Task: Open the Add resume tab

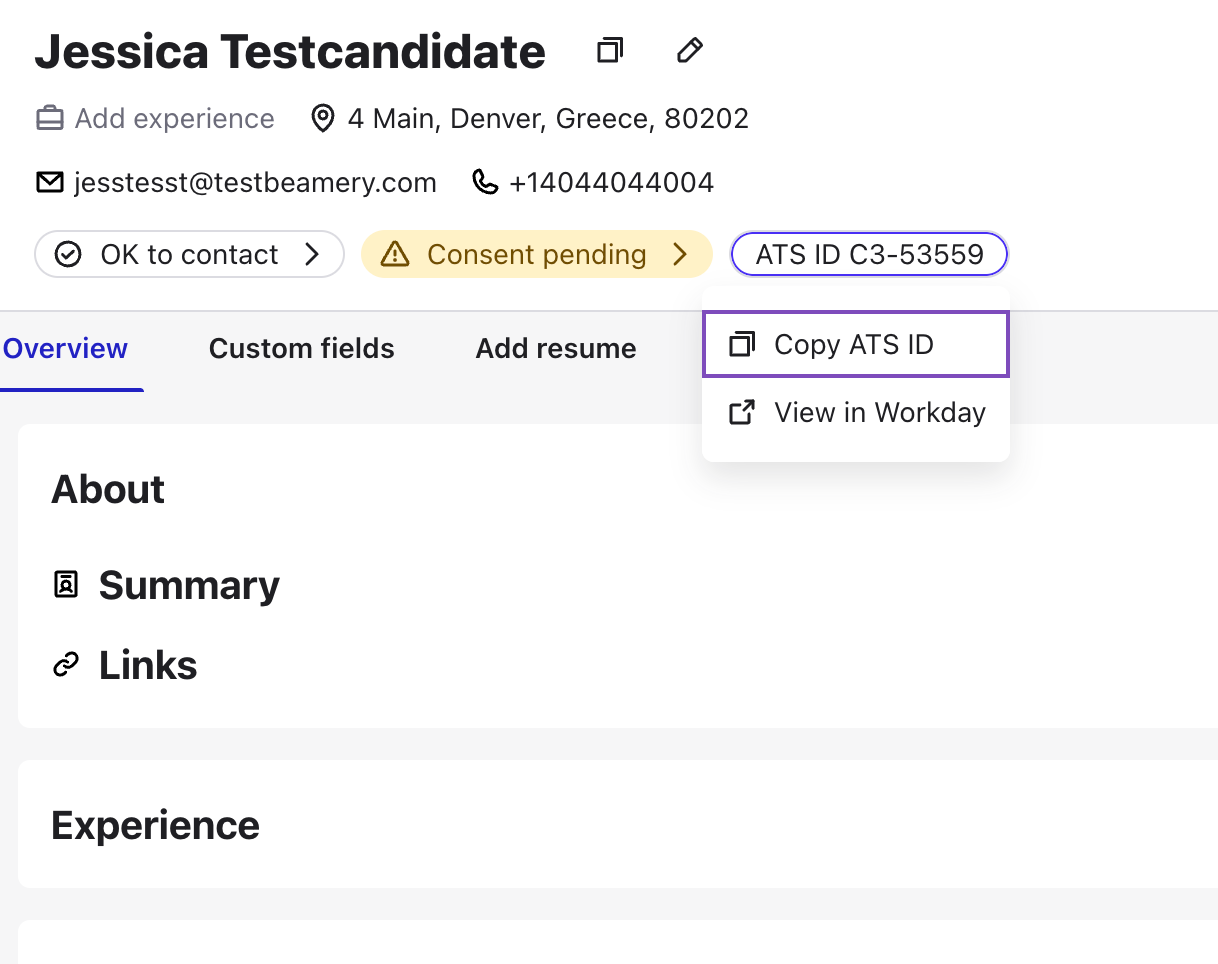Action: [555, 348]
